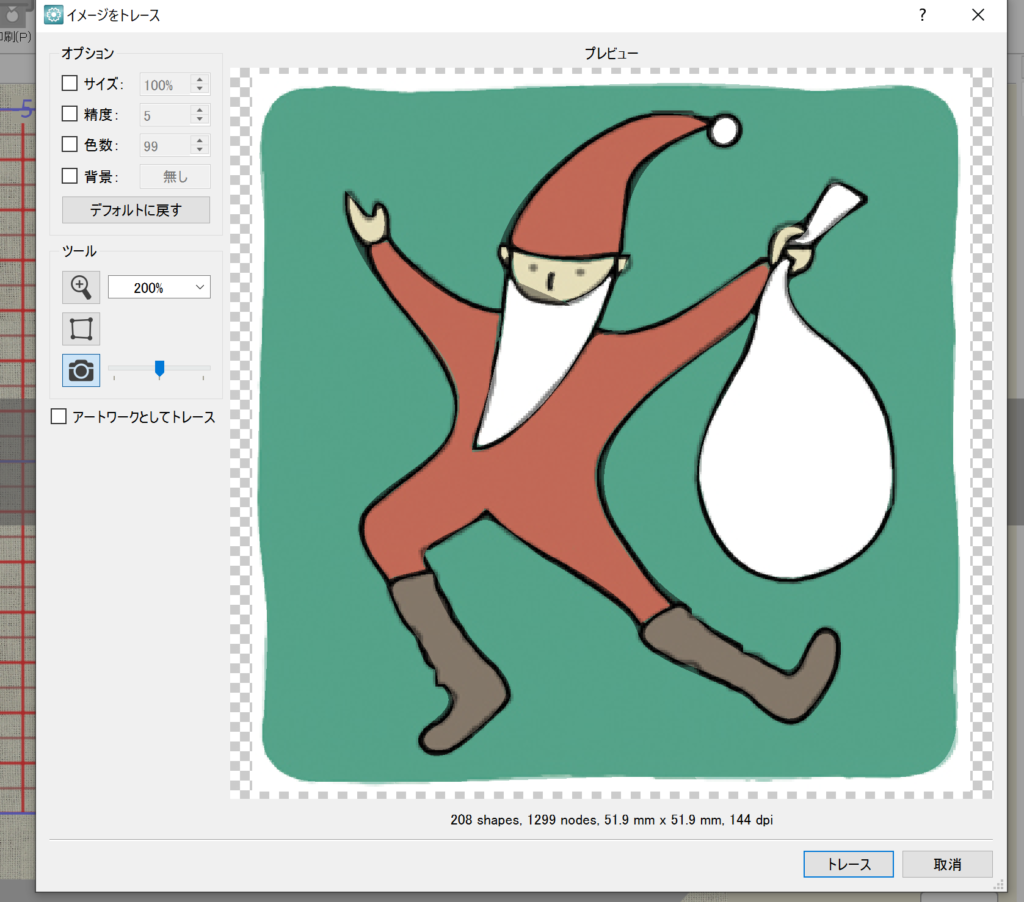Image resolution: width=1024 pixels, height=902 pixels.
Task: Open the 200% zoom level dropdown
Action: point(159,287)
